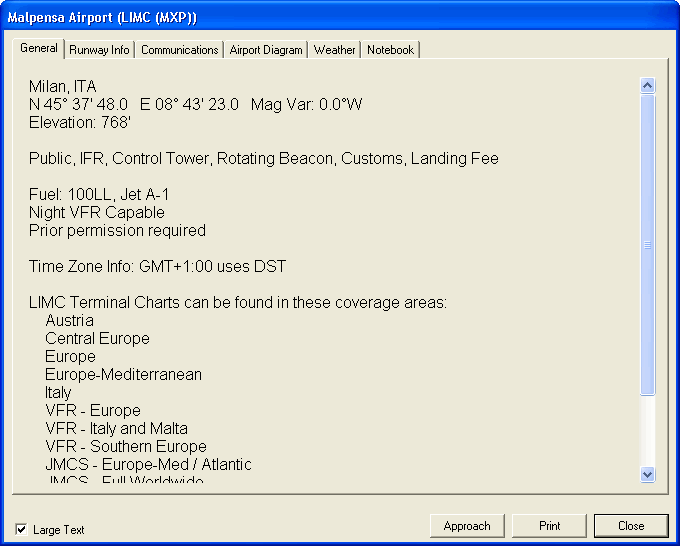This screenshot has height=546, width=680.
Task: Click the coordinates line with Mag Var
Action: point(195,105)
